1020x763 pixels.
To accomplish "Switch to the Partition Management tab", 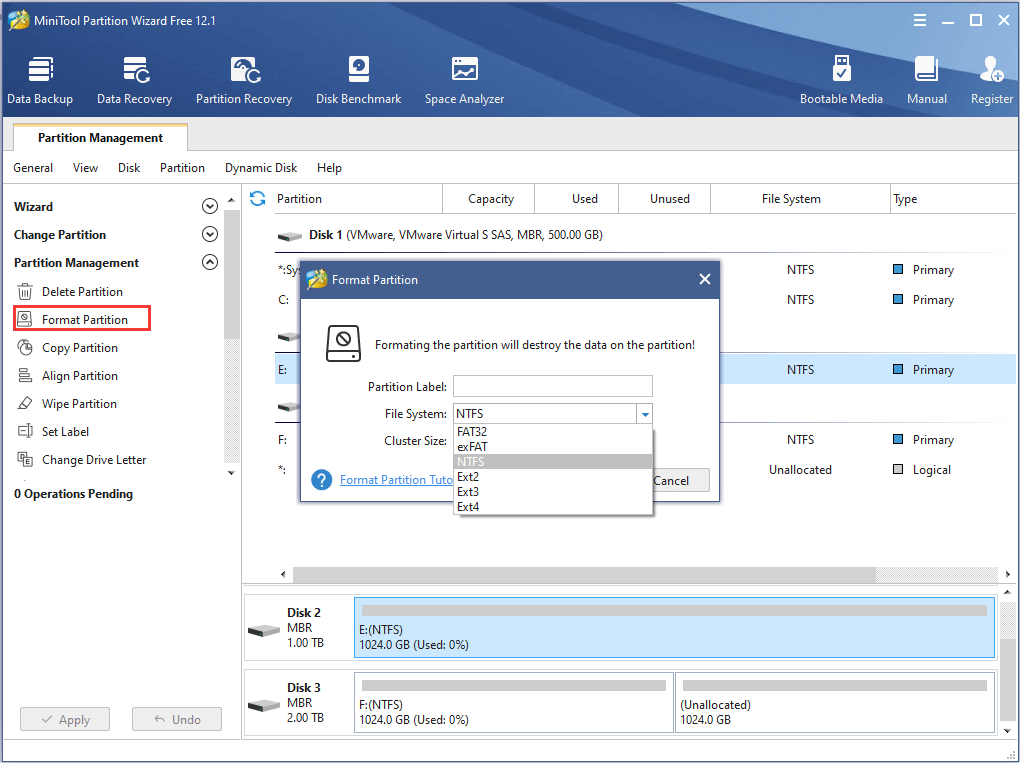I will click(100, 138).
